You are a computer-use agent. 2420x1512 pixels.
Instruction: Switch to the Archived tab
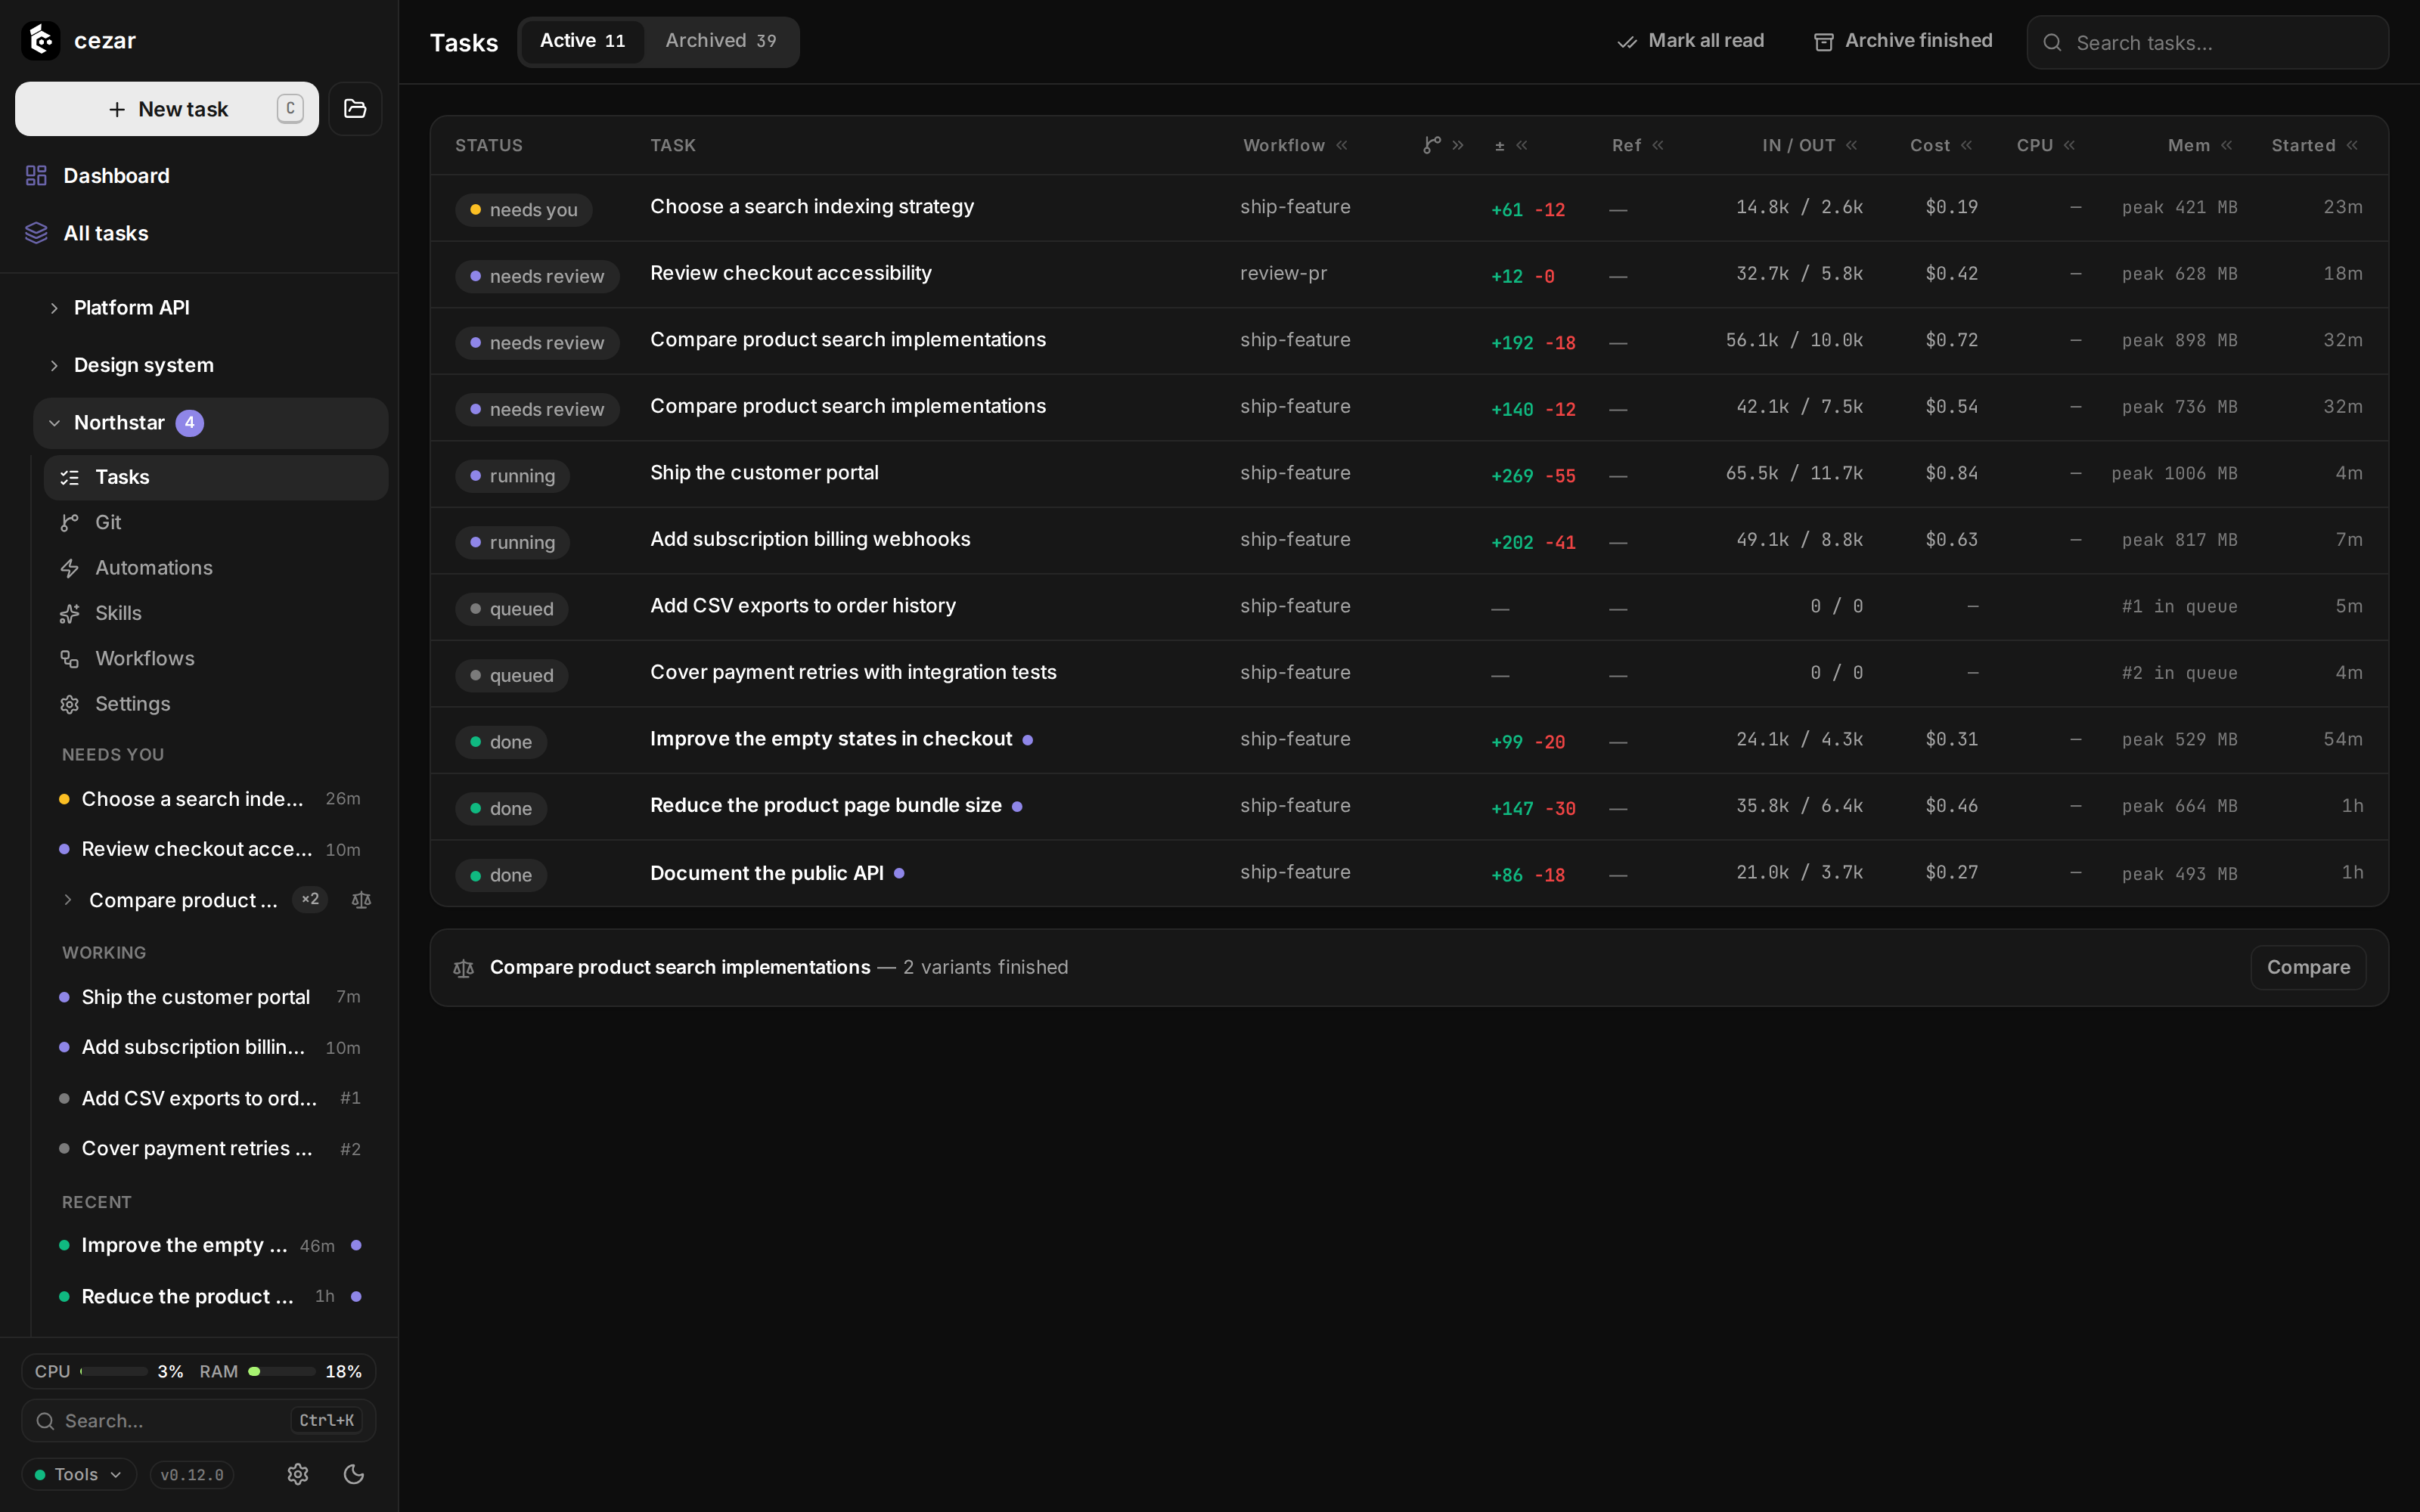pos(720,41)
